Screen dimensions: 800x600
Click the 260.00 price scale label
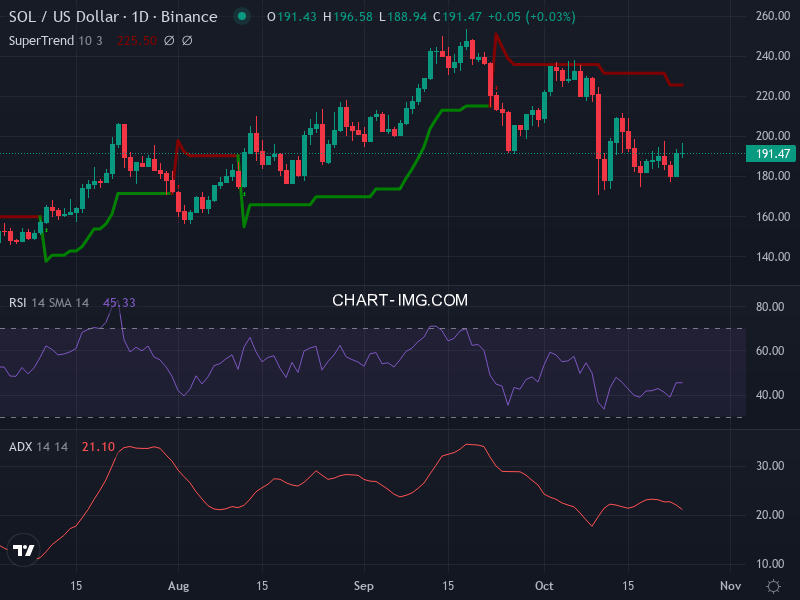pos(768,16)
